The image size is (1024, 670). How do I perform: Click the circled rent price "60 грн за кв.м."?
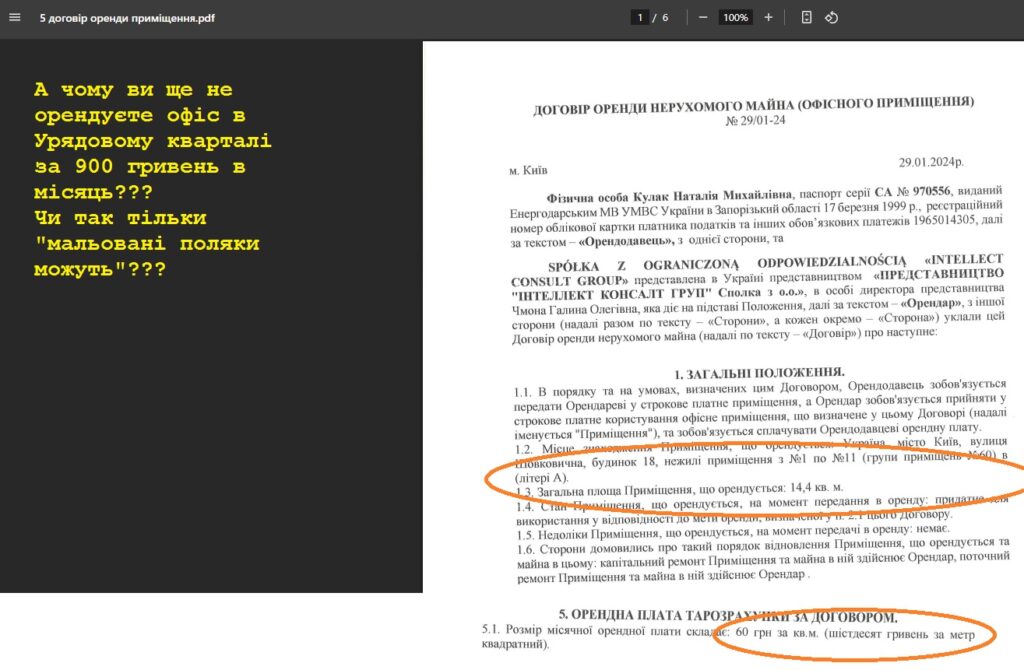coord(771,634)
